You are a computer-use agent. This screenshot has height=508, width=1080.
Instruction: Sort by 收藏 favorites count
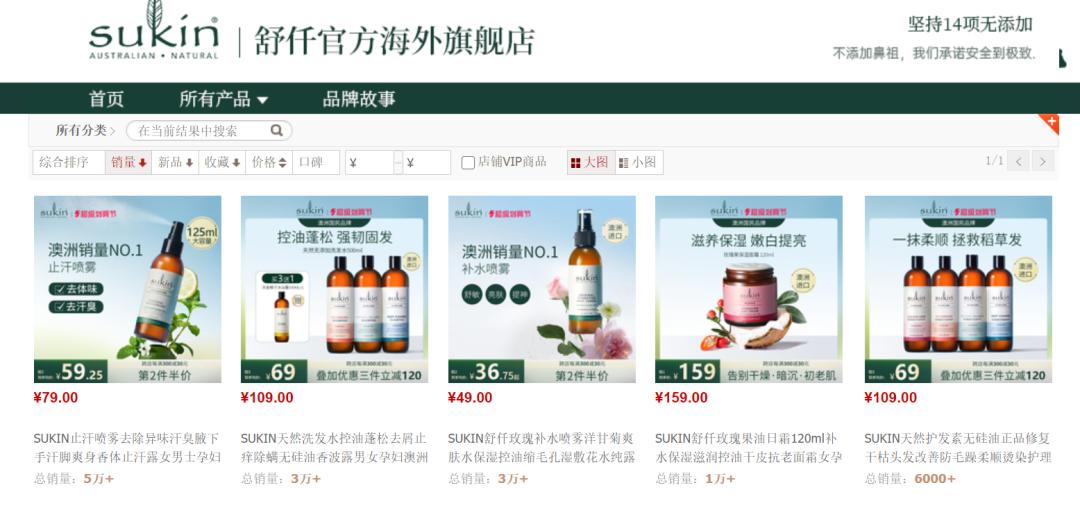click(x=222, y=162)
